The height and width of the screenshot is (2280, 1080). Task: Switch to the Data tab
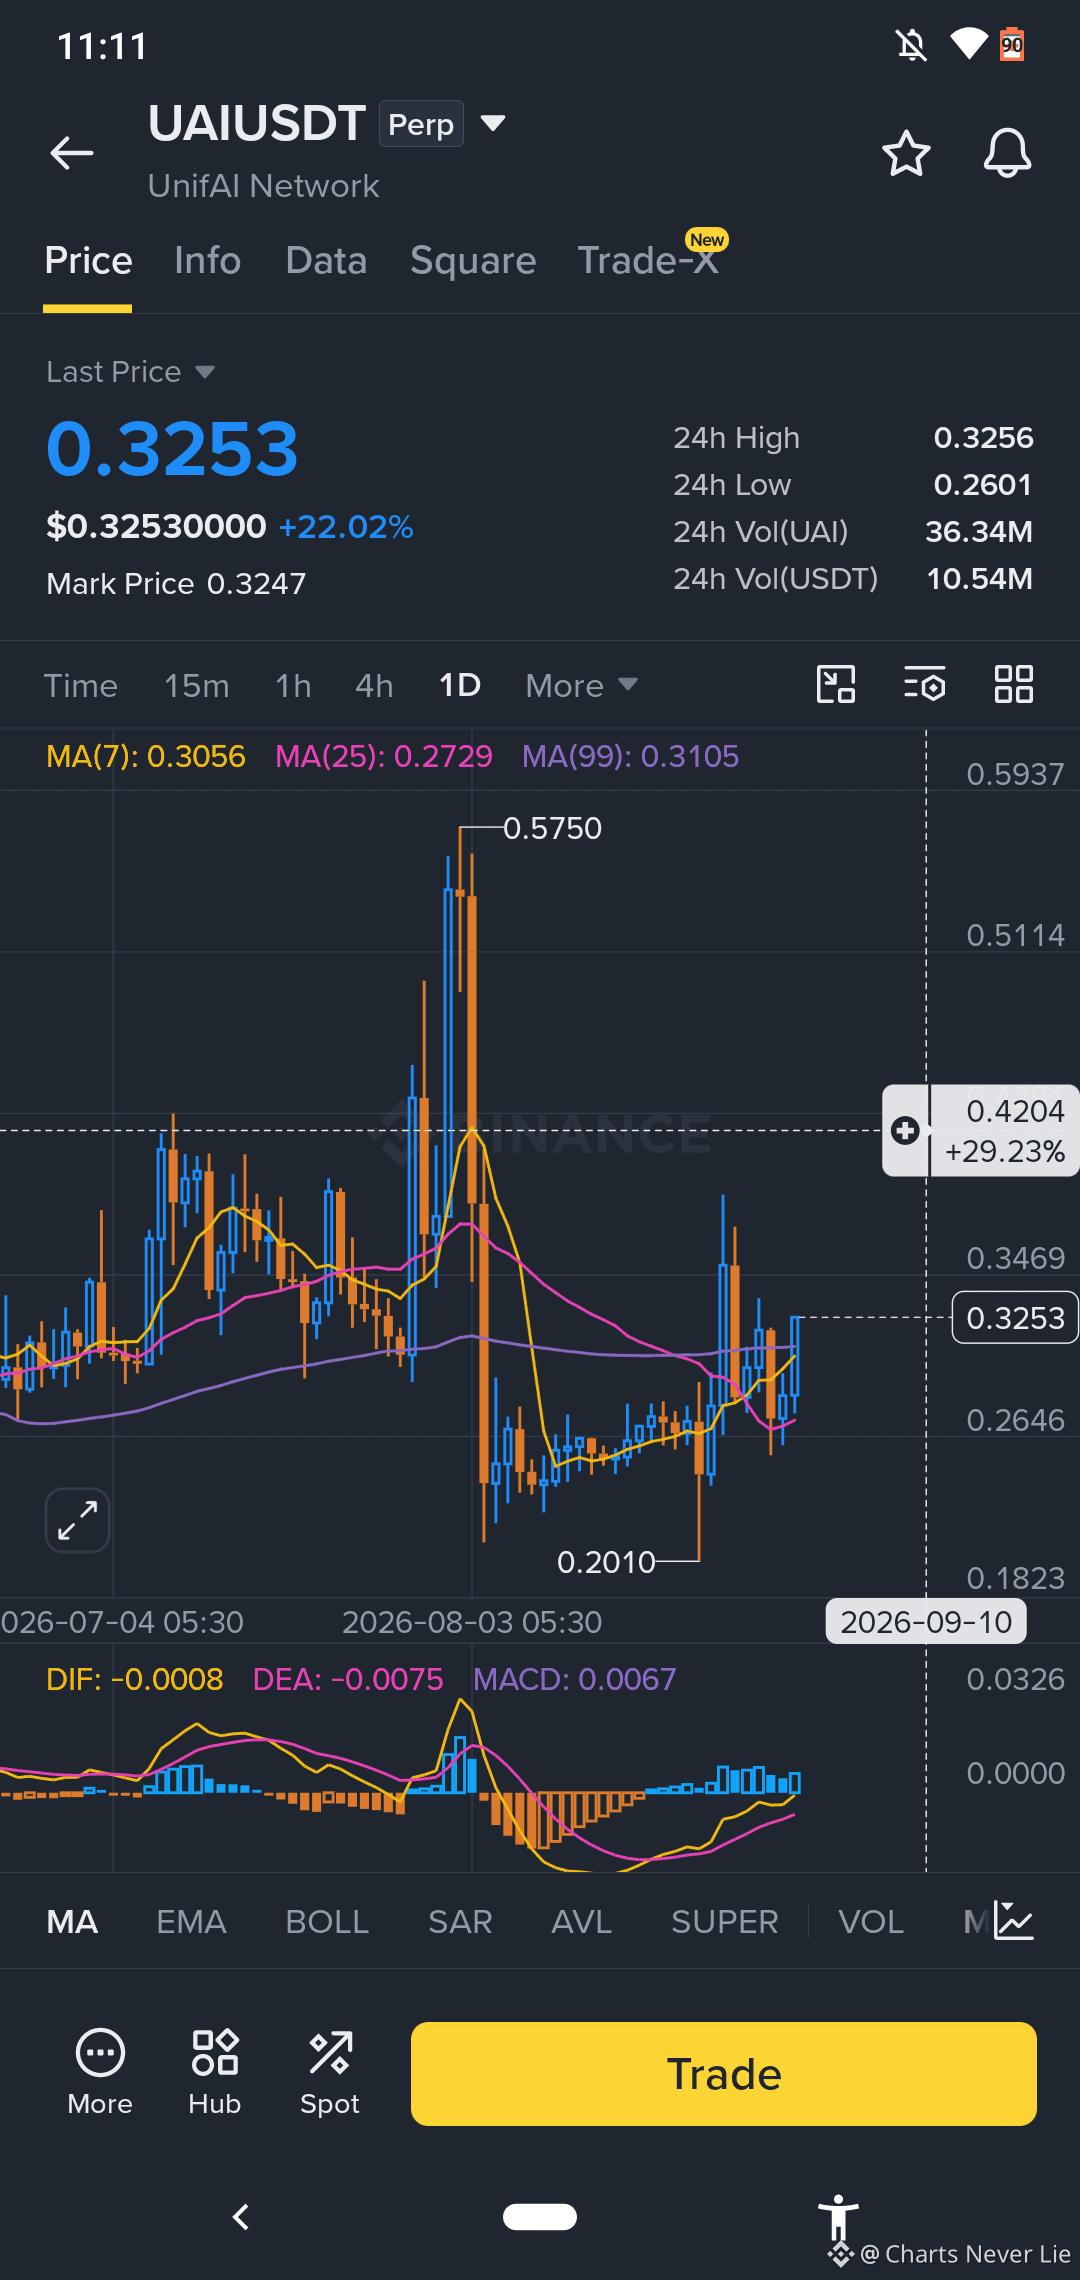point(326,261)
